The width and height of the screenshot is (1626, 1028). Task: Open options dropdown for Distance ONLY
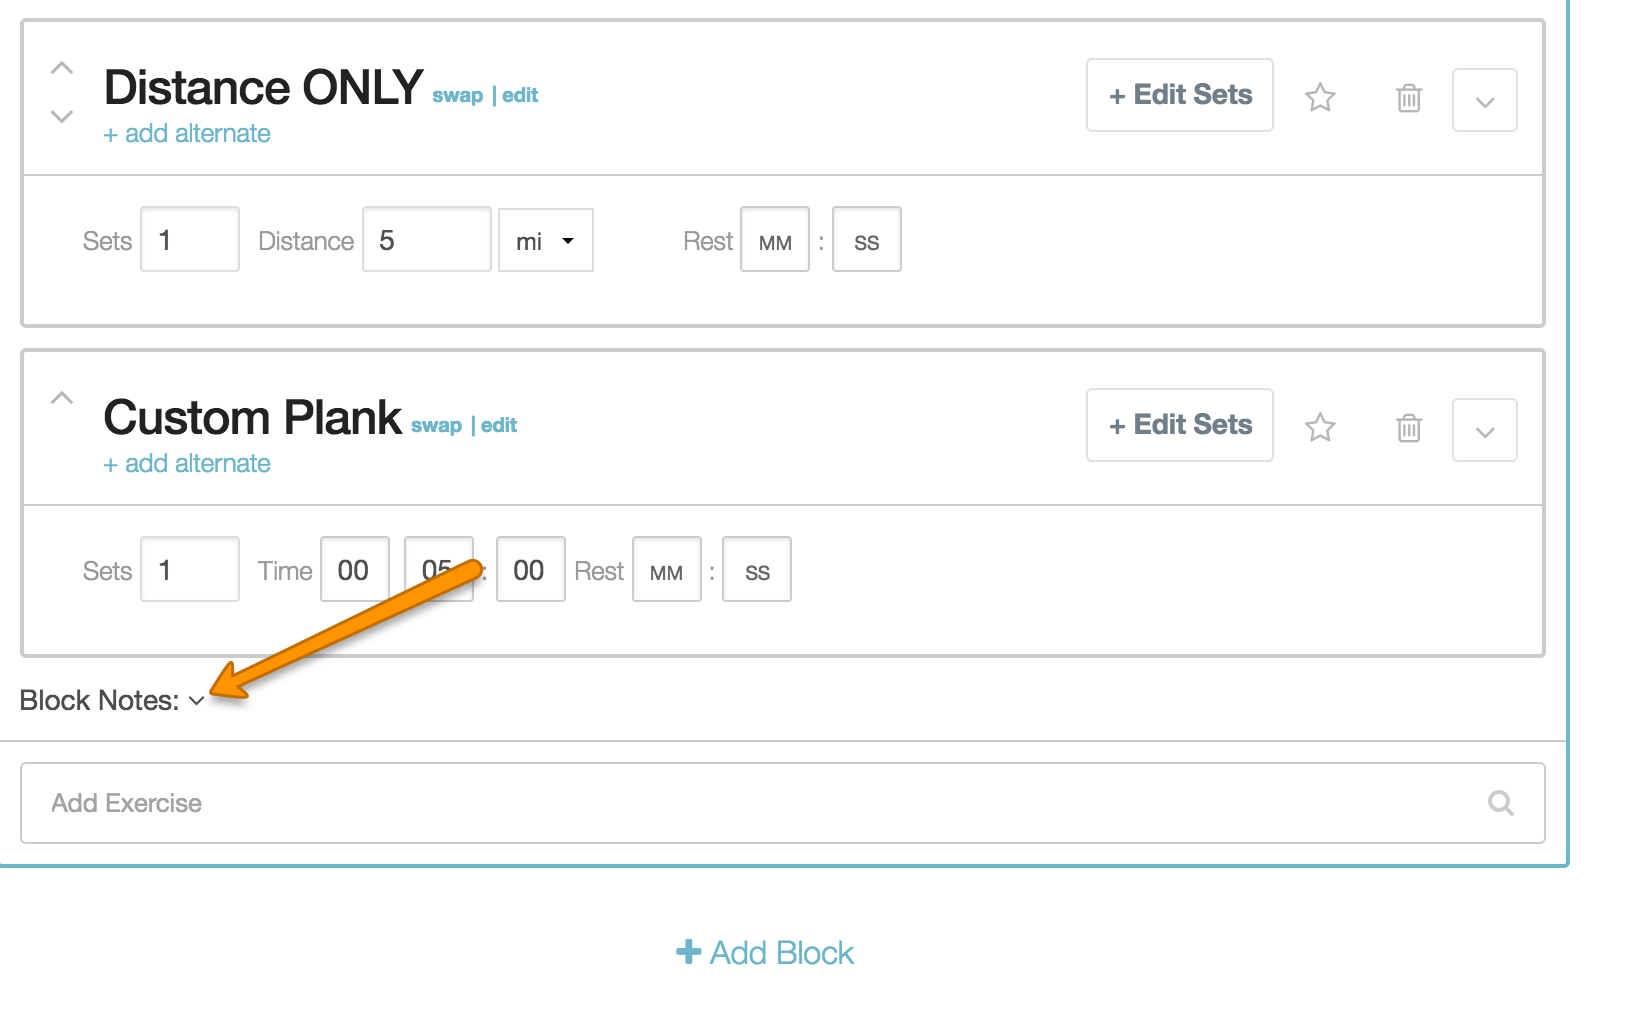(1485, 100)
